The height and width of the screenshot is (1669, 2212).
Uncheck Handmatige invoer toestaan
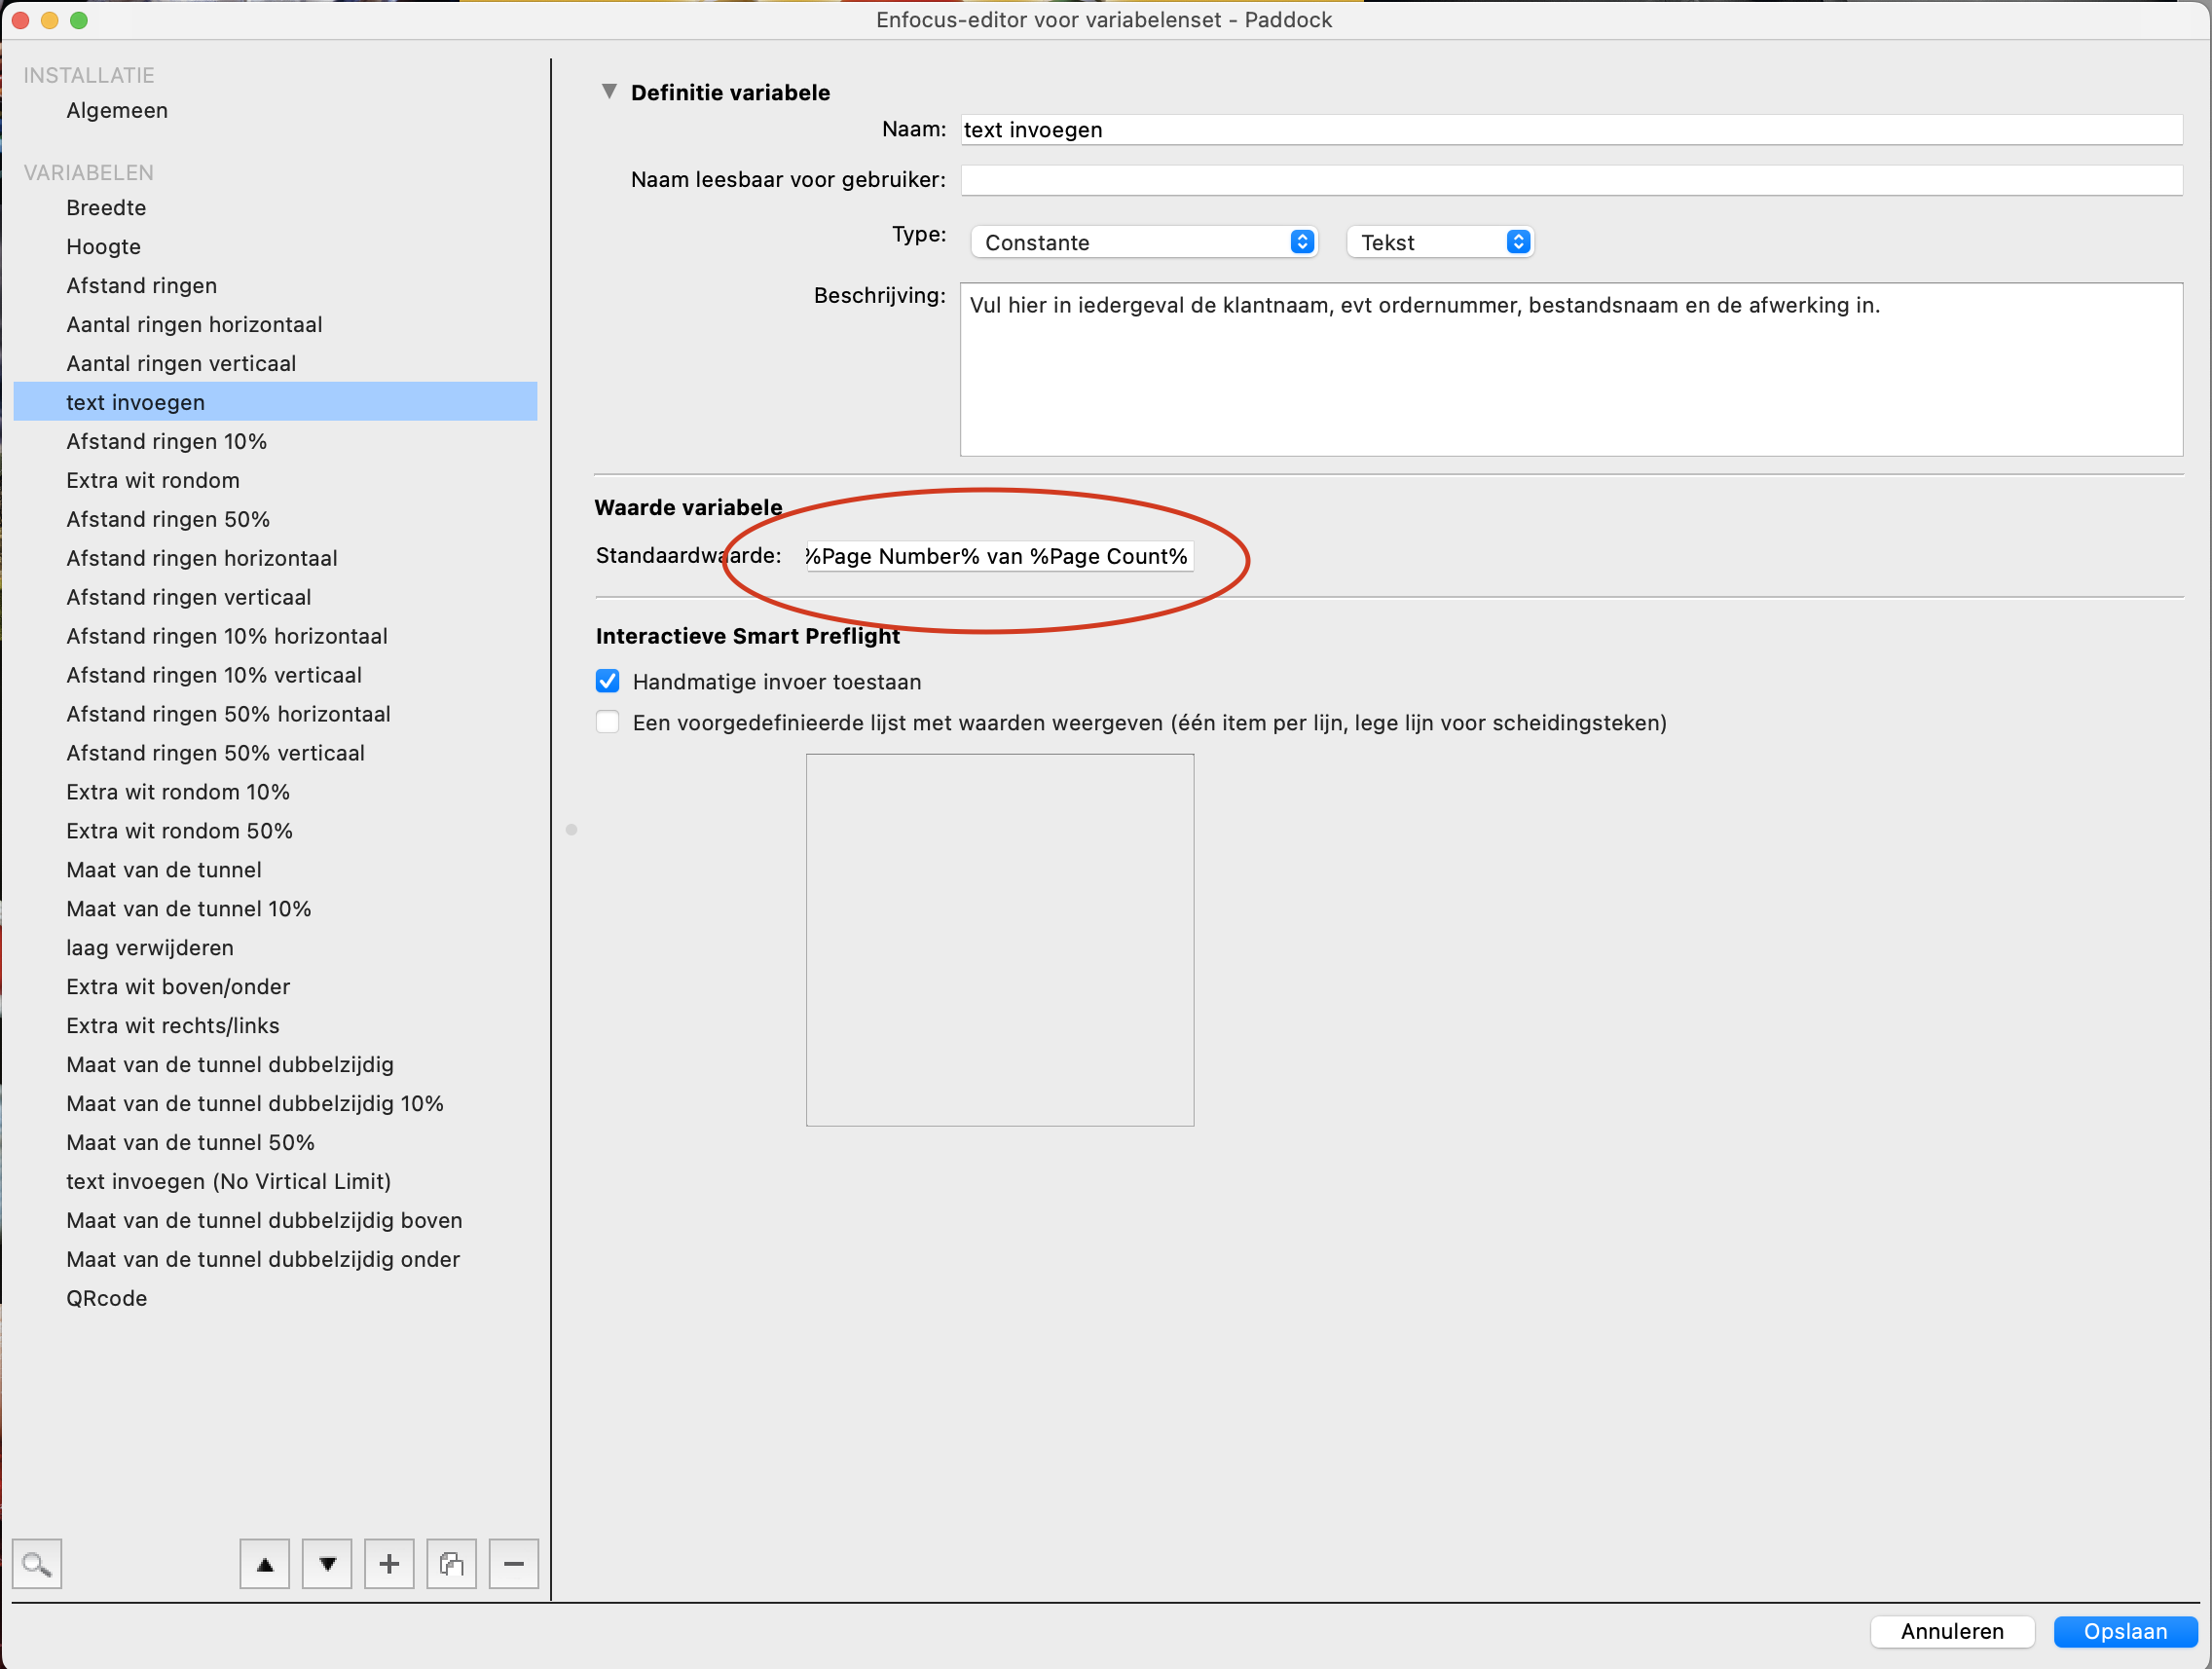coord(607,681)
